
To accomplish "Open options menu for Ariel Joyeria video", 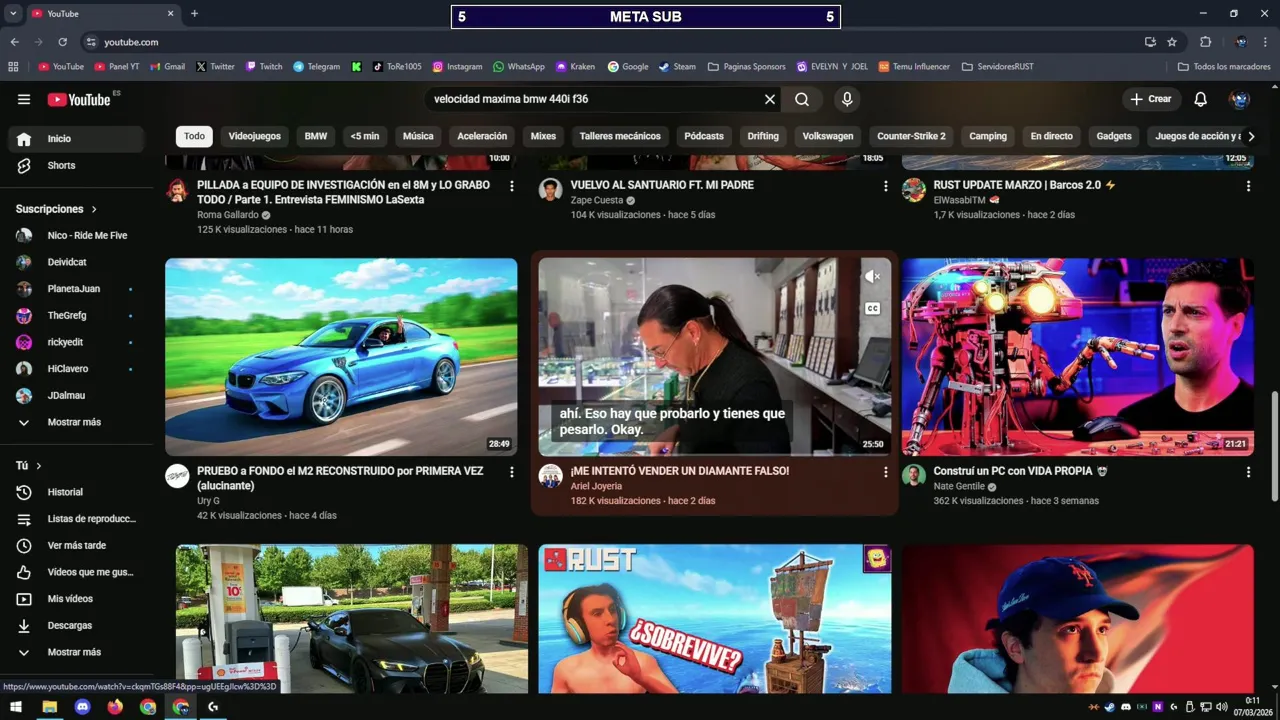I will click(x=885, y=471).
